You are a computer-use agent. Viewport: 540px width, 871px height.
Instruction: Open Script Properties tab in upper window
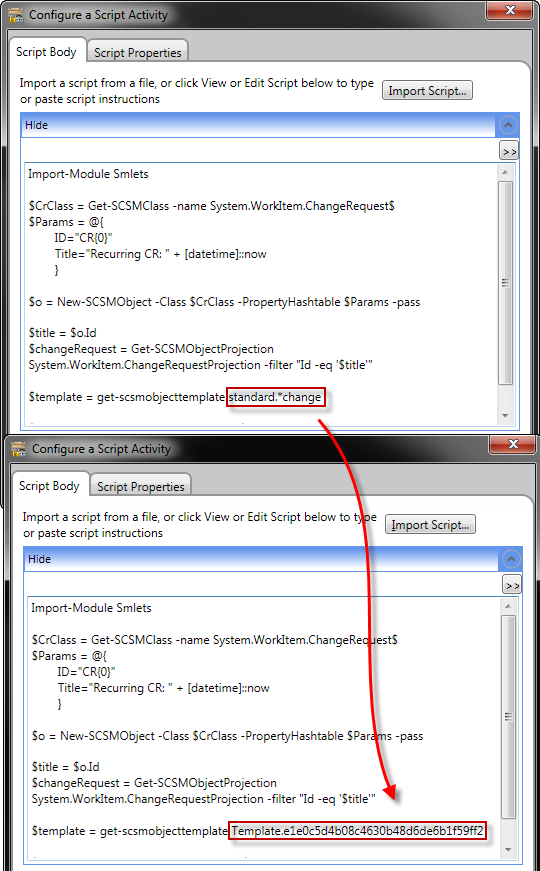(137, 52)
